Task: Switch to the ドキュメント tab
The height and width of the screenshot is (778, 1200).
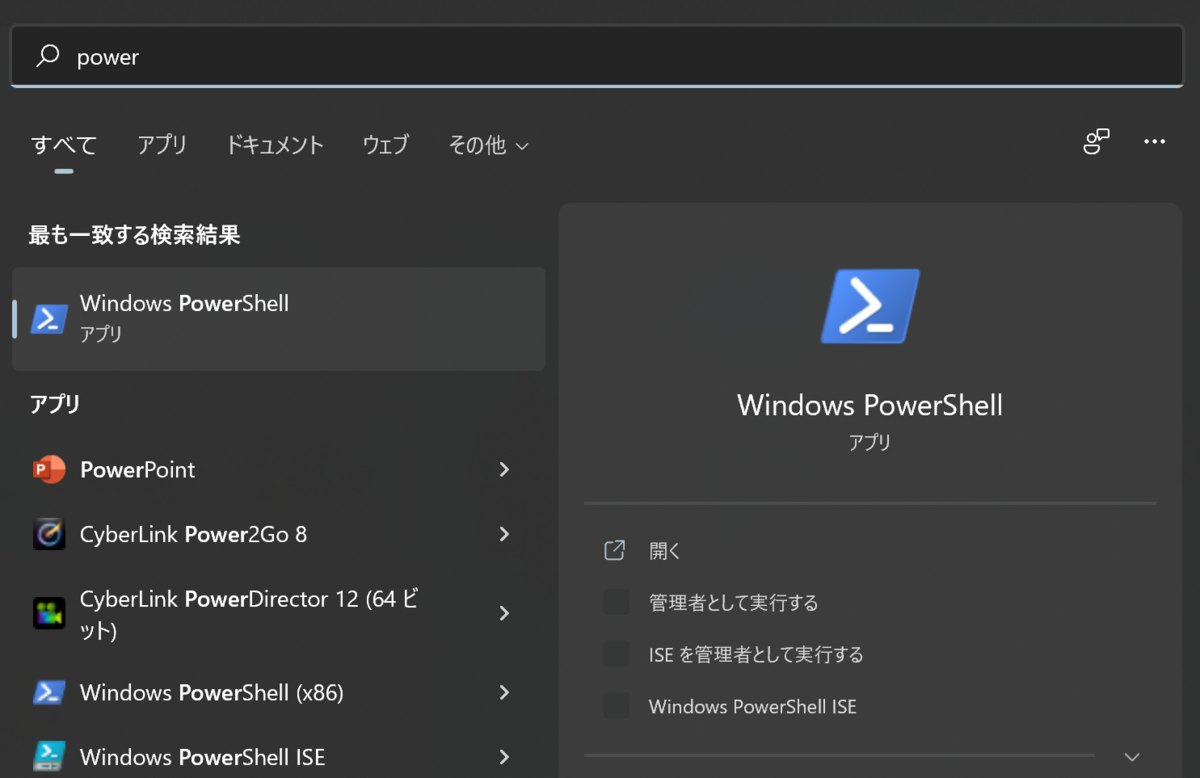Action: coord(274,145)
